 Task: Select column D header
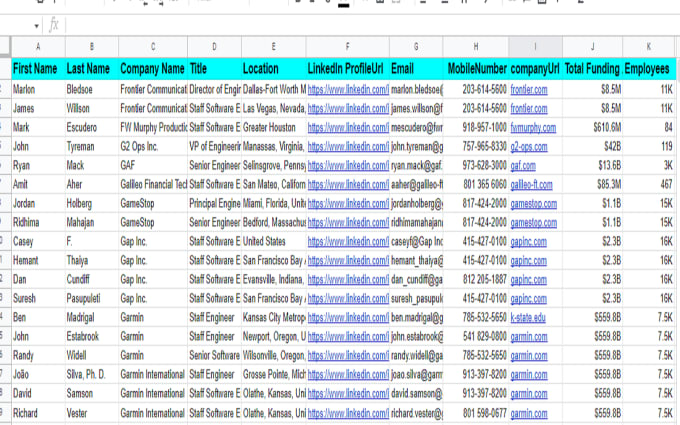tap(214, 46)
